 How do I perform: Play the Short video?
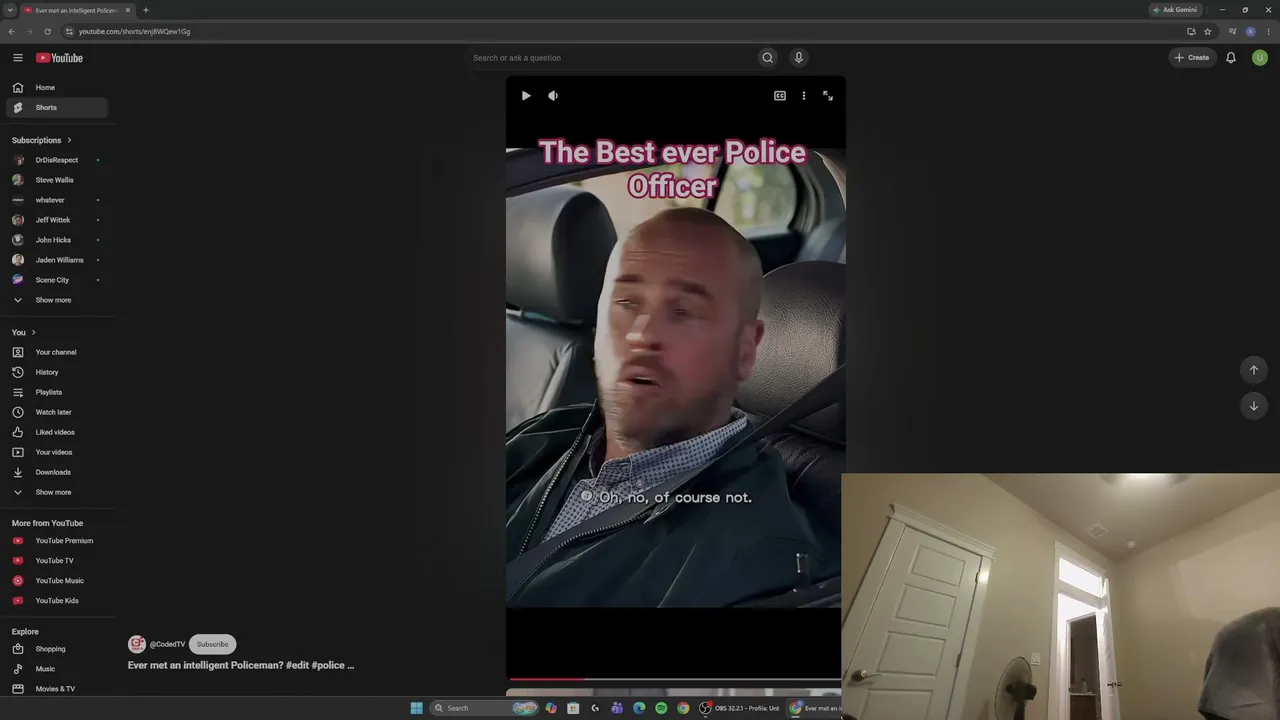click(526, 96)
